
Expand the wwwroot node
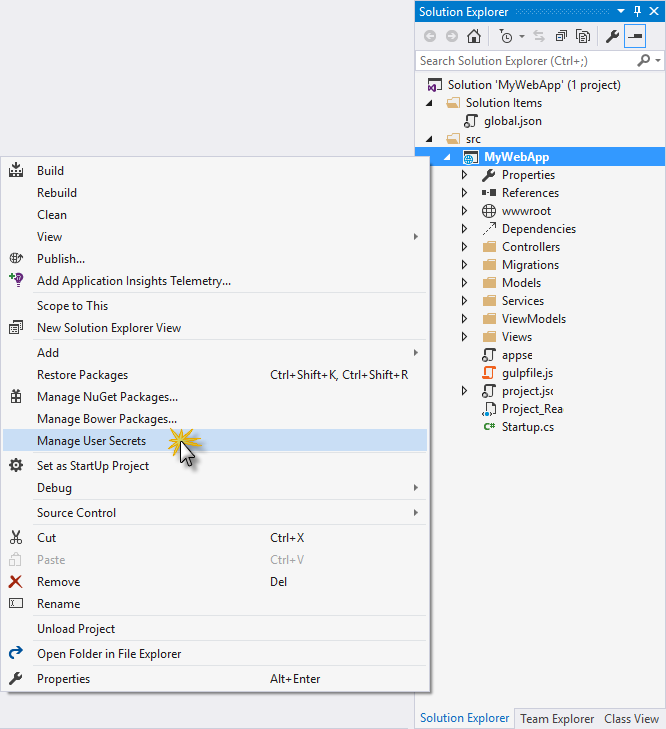(x=464, y=211)
